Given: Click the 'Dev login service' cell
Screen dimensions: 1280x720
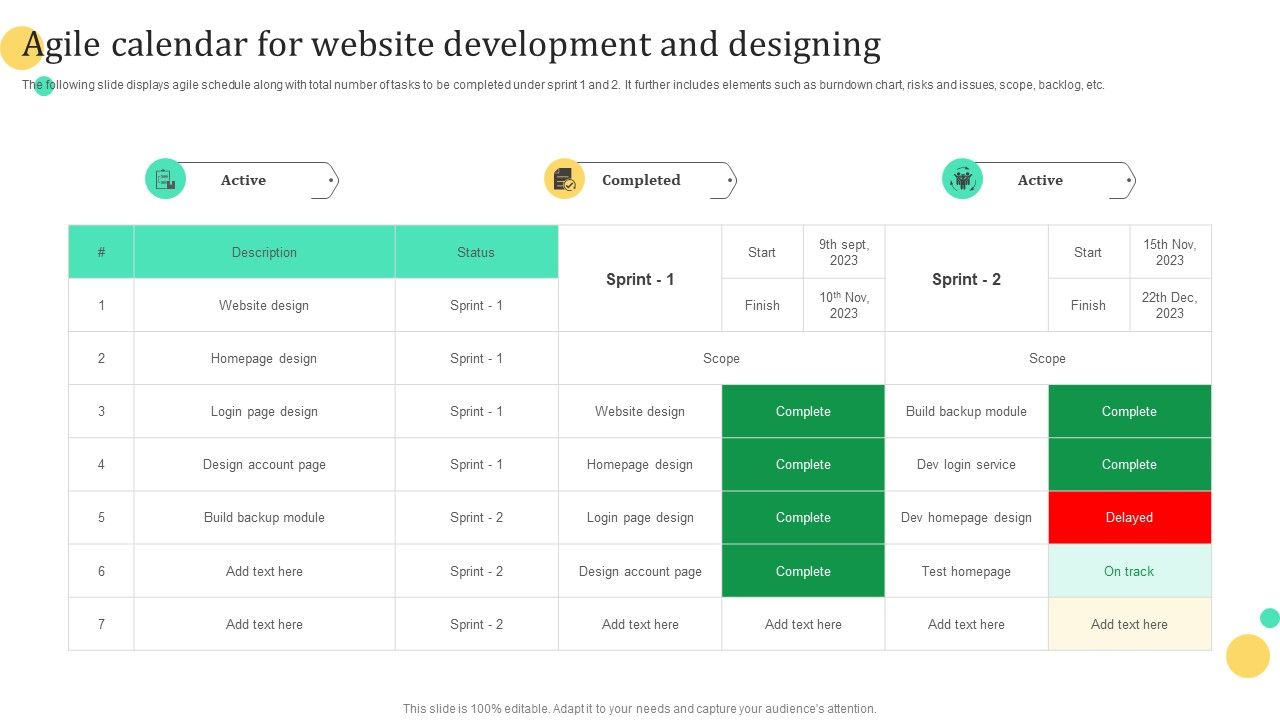Looking at the screenshot, I should 966,464.
